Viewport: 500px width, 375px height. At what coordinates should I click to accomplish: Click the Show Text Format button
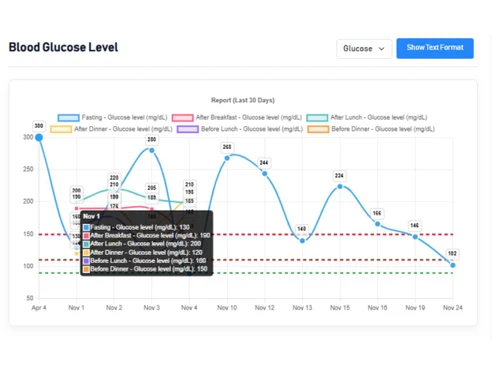pos(435,48)
